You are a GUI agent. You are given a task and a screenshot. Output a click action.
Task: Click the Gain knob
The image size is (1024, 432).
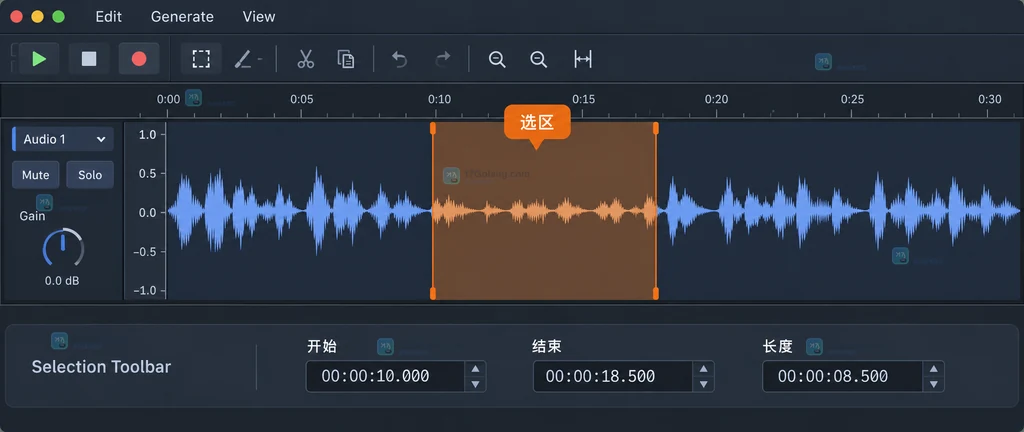(63, 248)
